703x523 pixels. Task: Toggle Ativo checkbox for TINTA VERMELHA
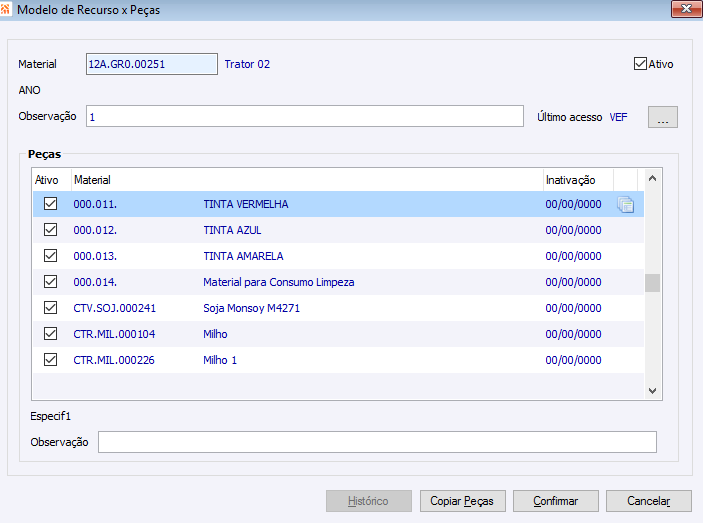coord(50,204)
